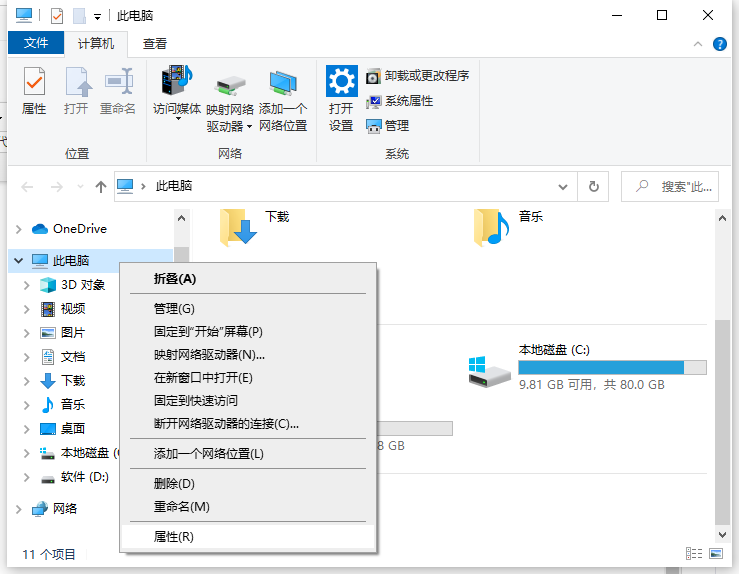Image resolution: width=739 pixels, height=574 pixels.
Task: Click the Refresh button beside address bar
Action: coord(593,187)
